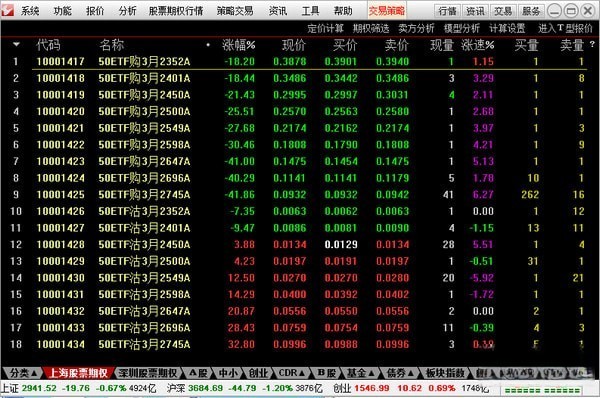The height and width of the screenshot is (398, 600).
Task: Switch to 创业 tab
Action: pos(258,373)
